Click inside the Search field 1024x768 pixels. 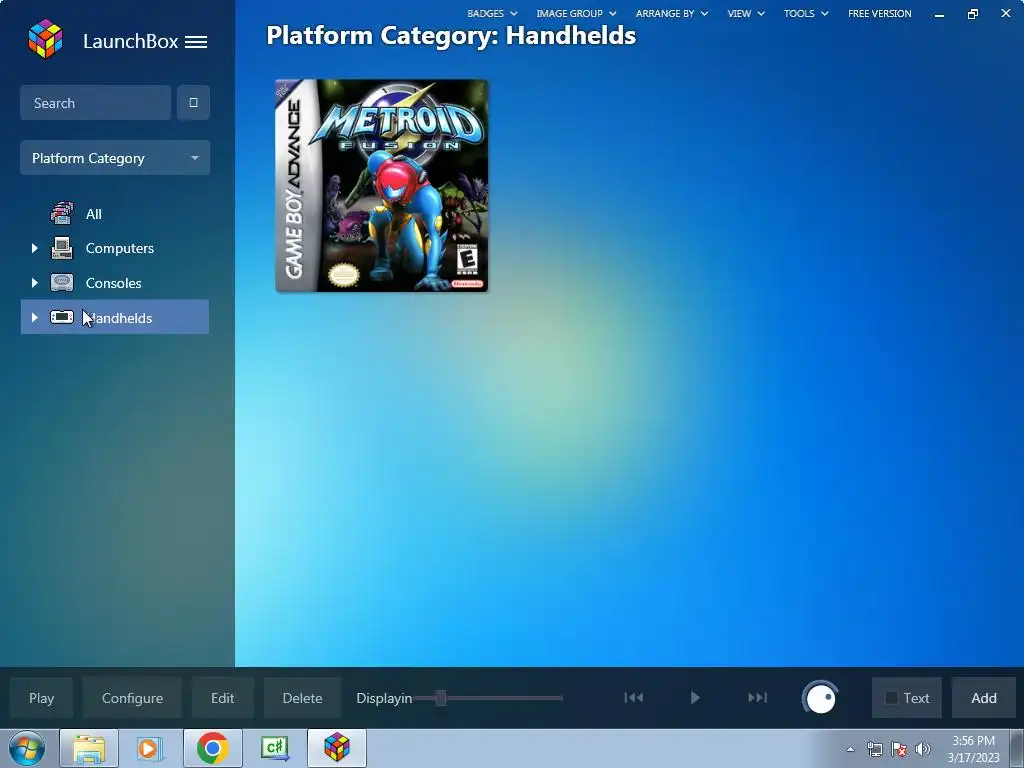coord(95,103)
